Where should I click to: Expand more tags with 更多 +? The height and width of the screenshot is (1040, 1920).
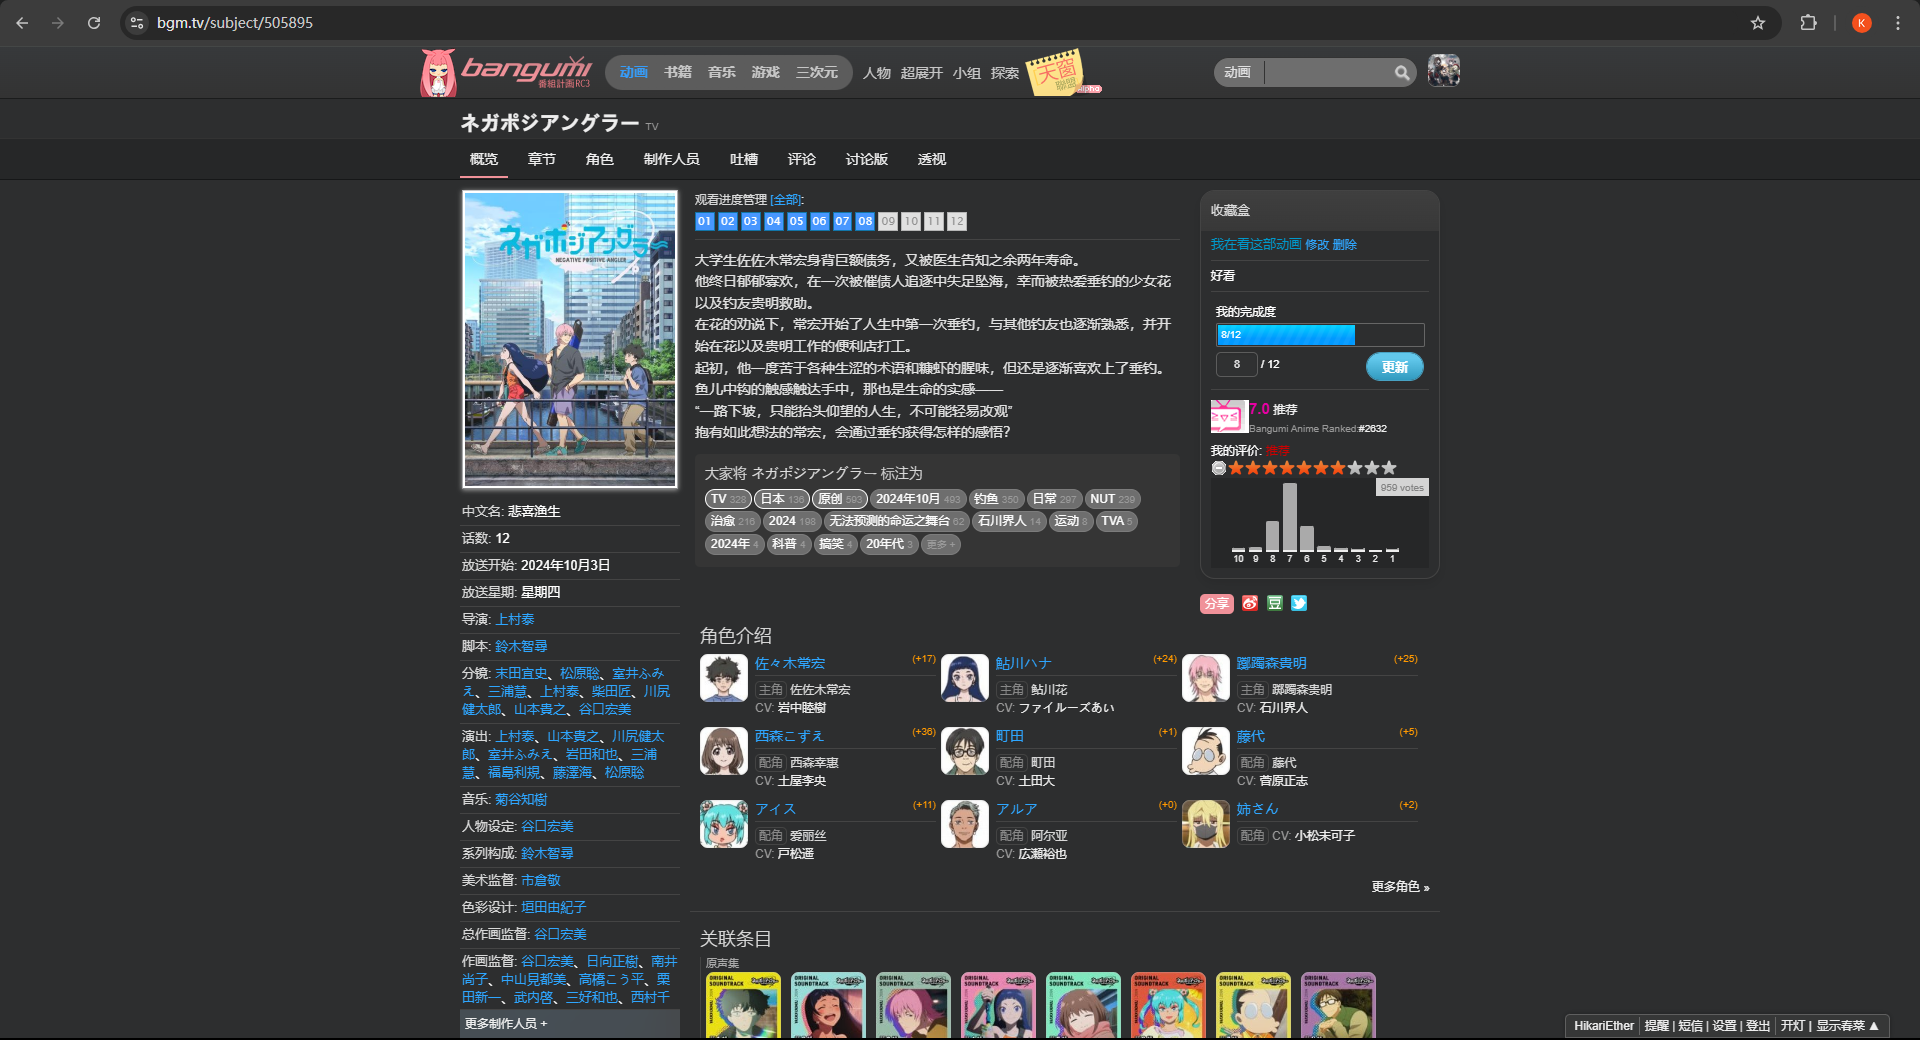pos(940,544)
